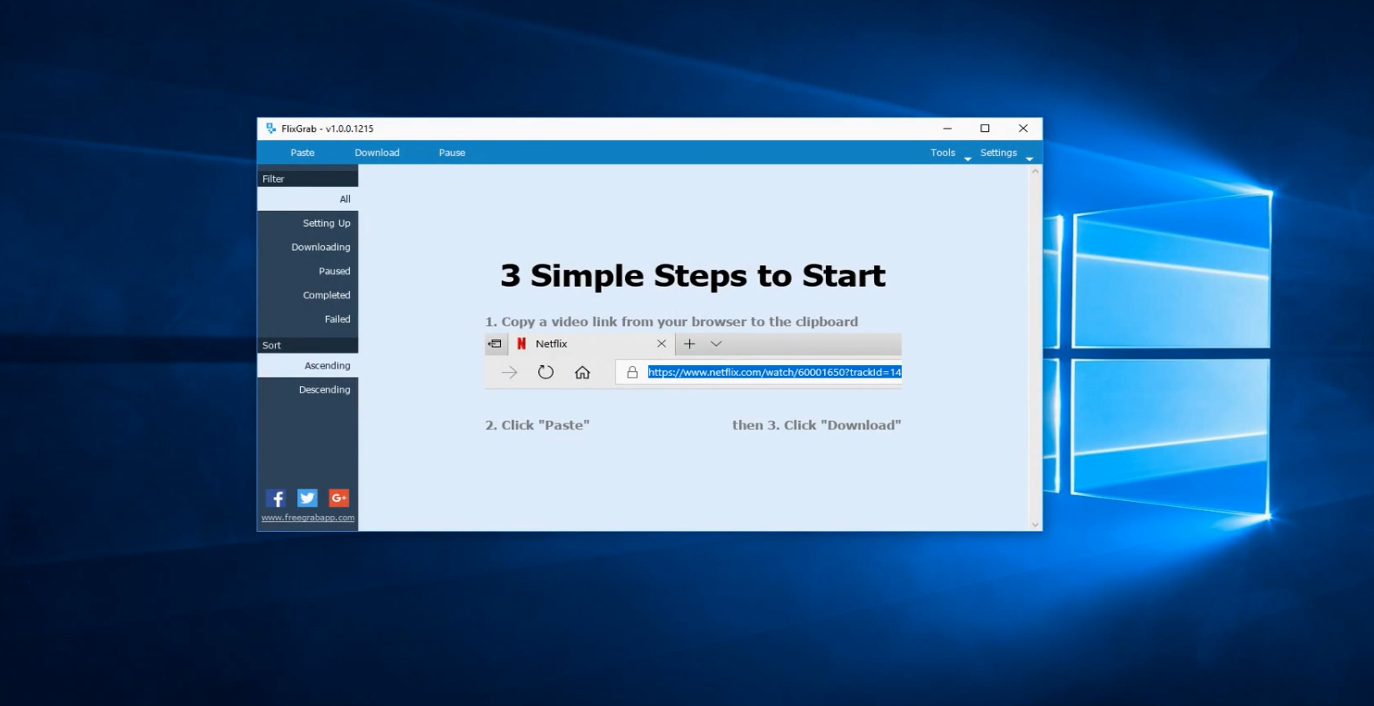Click the home icon in the tutorial image
Screen dimensions: 1374x706
pos(582,373)
